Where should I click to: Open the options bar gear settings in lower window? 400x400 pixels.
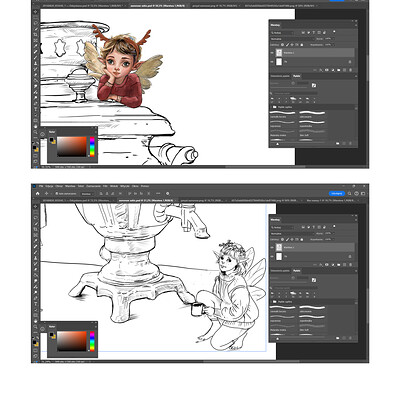[167, 193]
